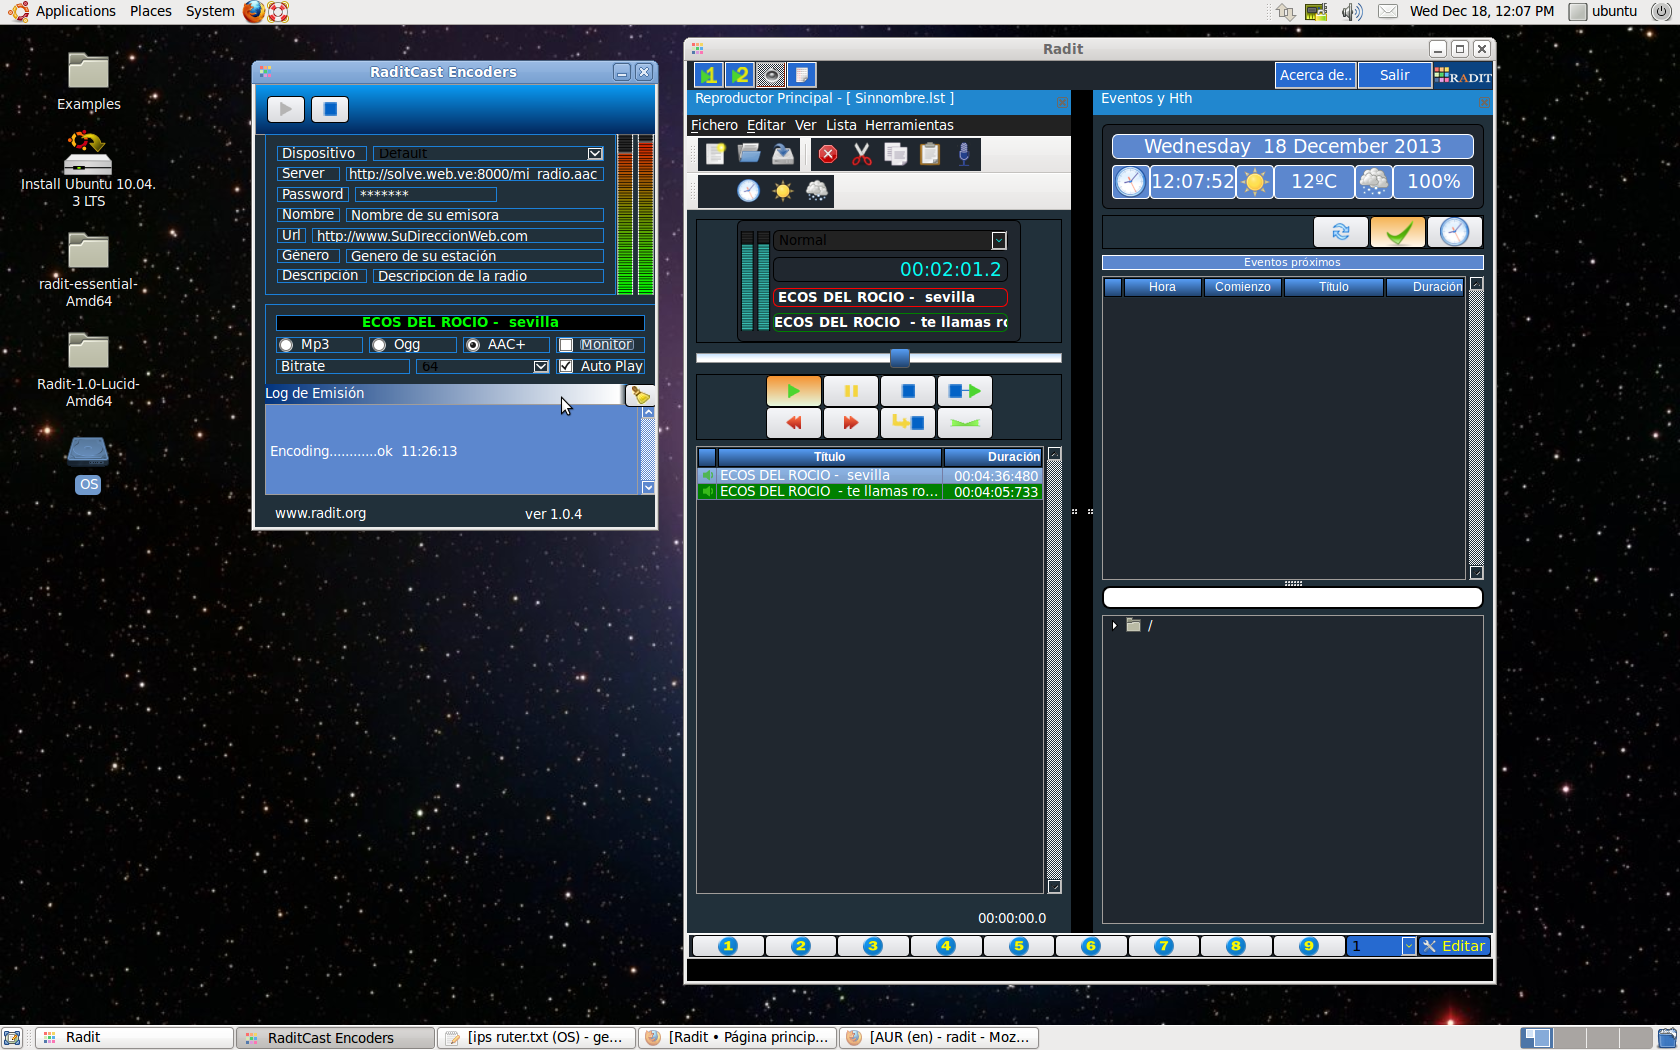Screen dimensions: 1680x1050
Task: Click the stop button in RaditCast Encoders
Action: (330, 109)
